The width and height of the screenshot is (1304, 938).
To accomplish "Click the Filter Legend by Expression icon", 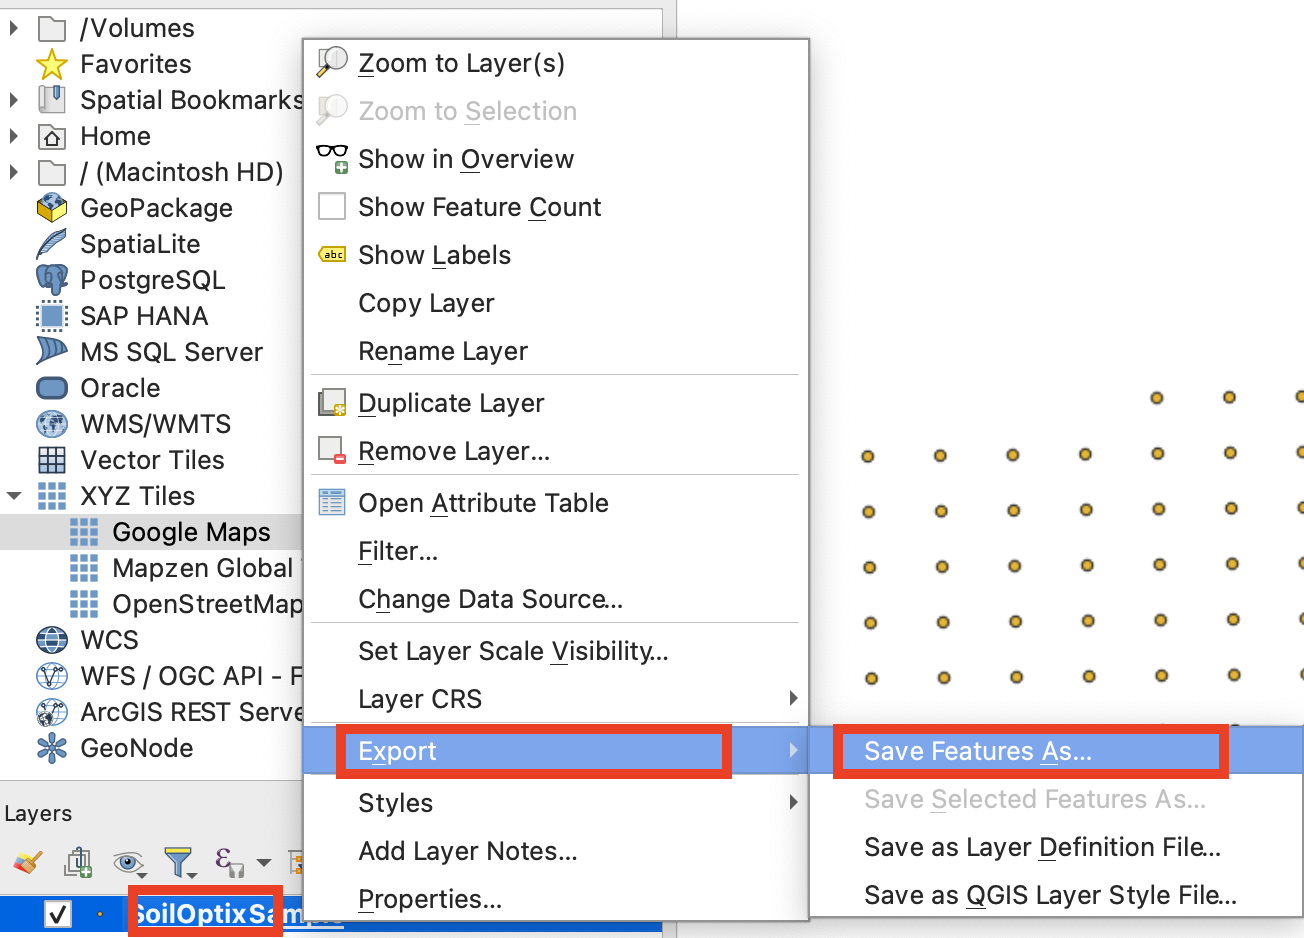I will point(228,861).
